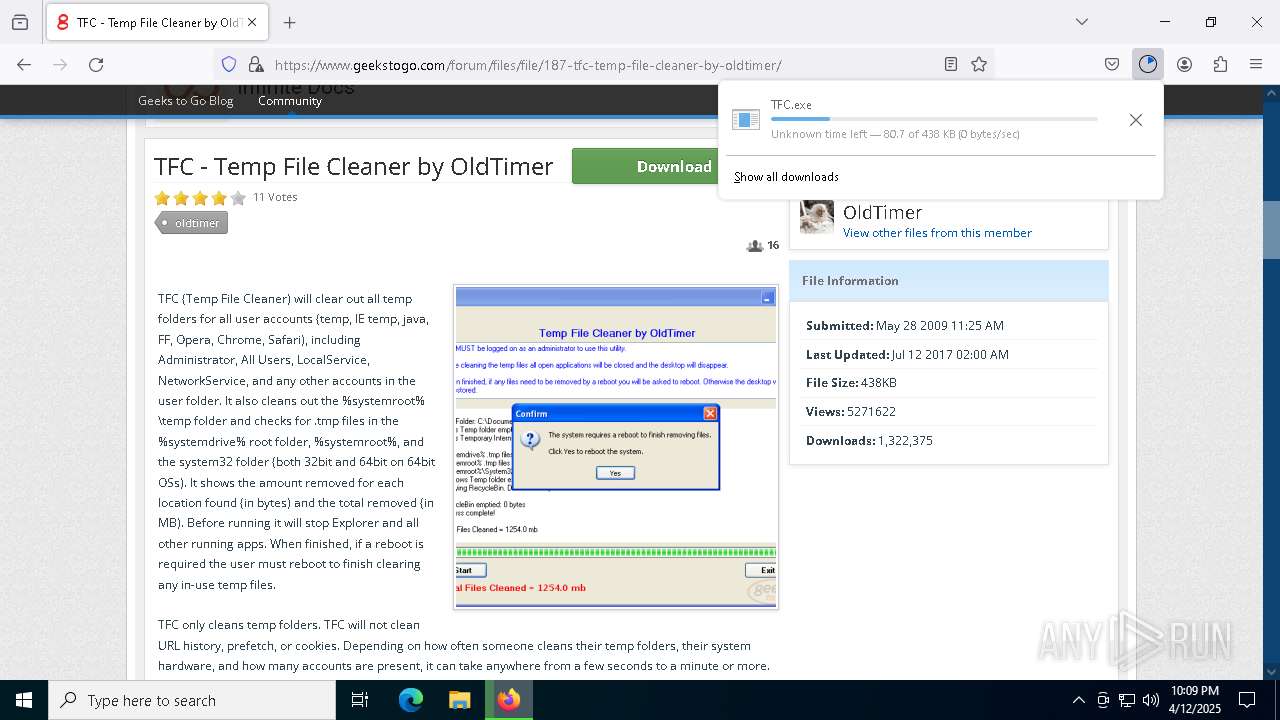Screen dimensions: 1280x720
Task: Click OldTimer author name
Action: click(x=882, y=212)
